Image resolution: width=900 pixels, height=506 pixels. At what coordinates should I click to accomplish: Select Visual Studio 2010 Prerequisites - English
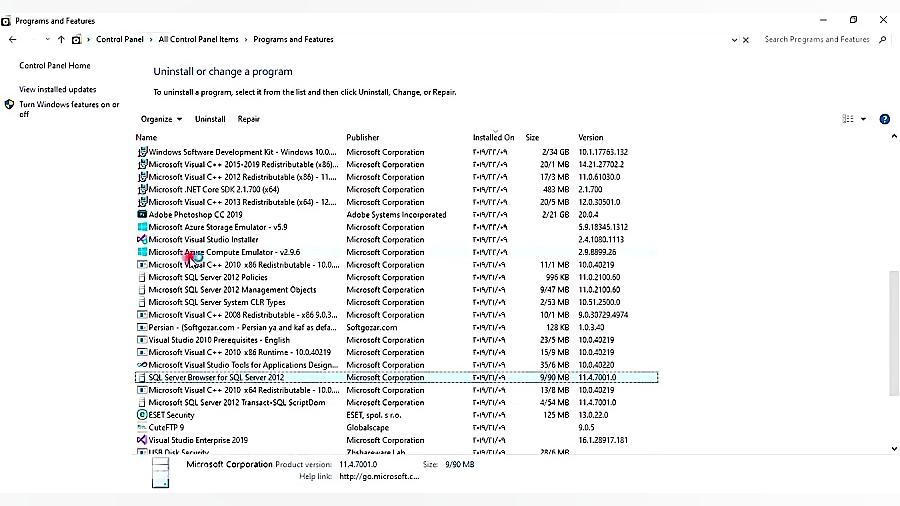tap(396, 340)
